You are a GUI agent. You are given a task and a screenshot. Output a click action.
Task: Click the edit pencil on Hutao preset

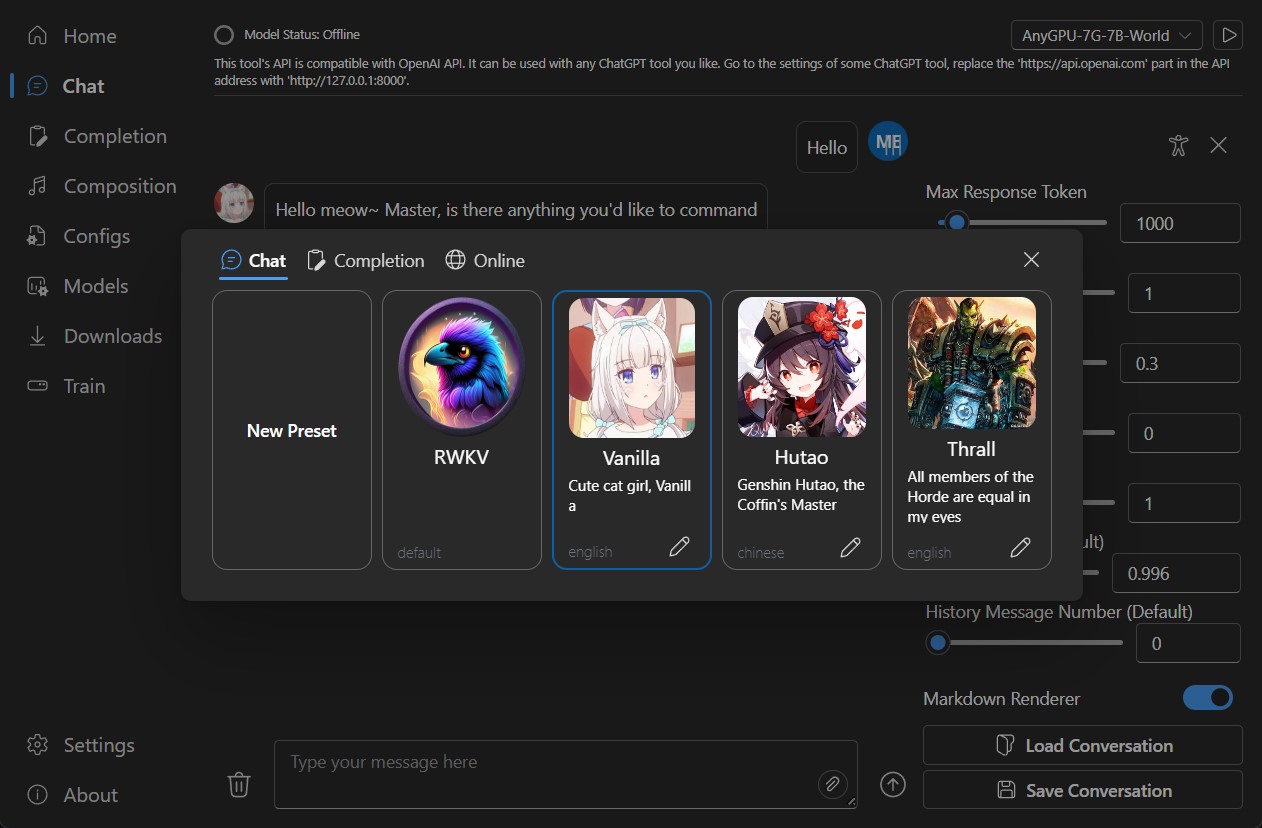coord(850,547)
